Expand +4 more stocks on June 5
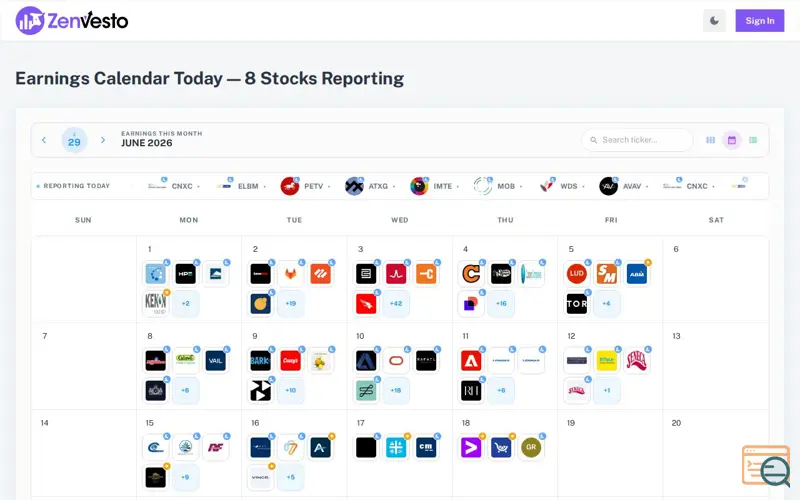 click(607, 304)
